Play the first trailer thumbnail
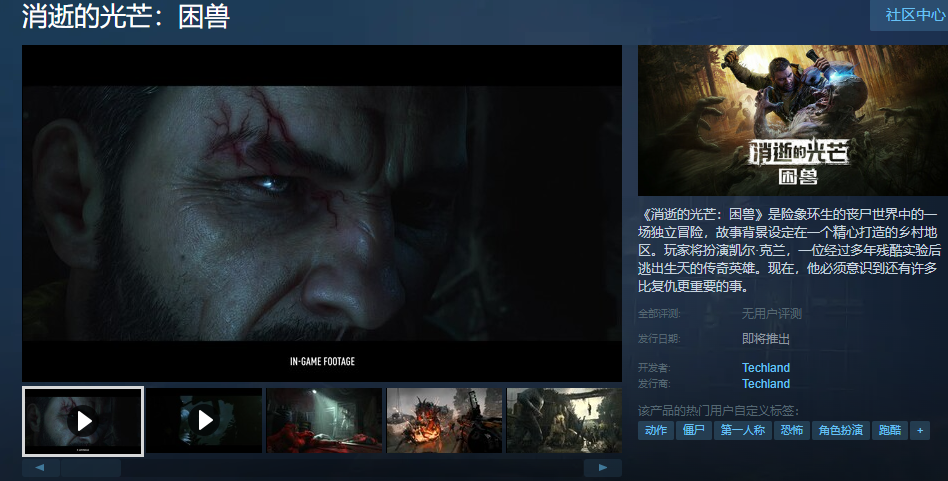 pos(83,421)
